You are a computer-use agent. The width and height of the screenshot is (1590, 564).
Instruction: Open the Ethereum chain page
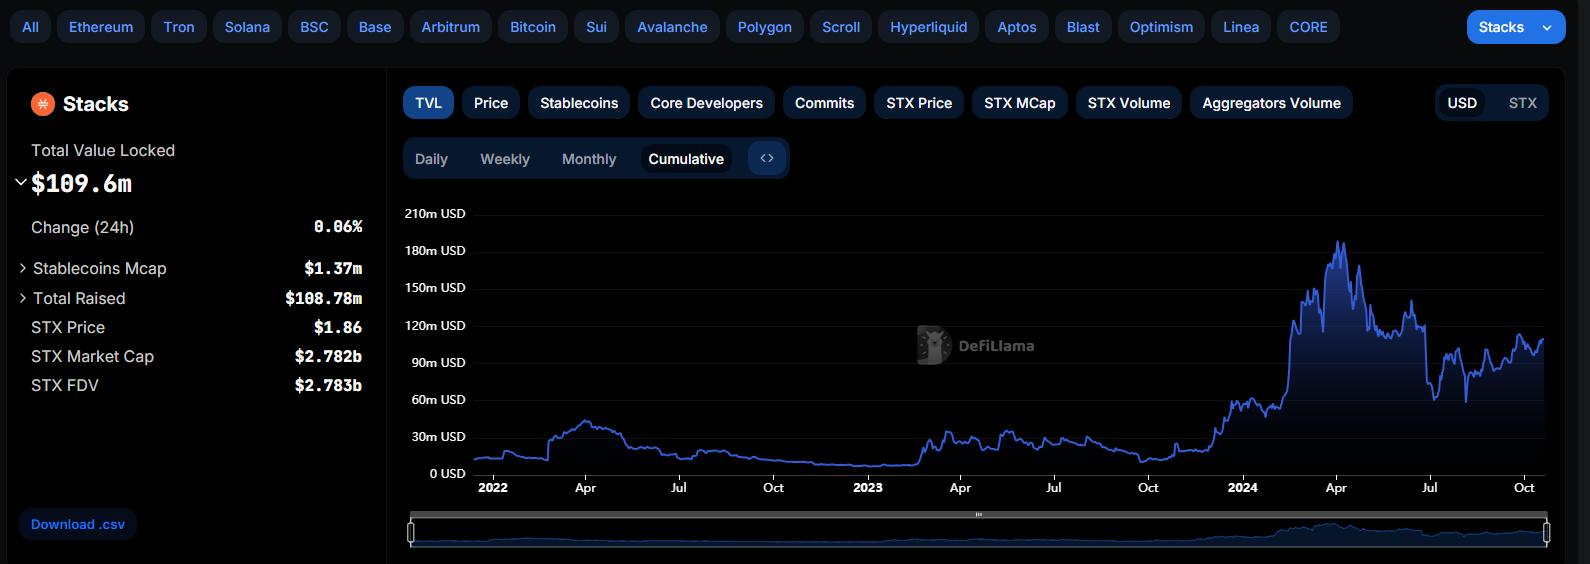101,27
